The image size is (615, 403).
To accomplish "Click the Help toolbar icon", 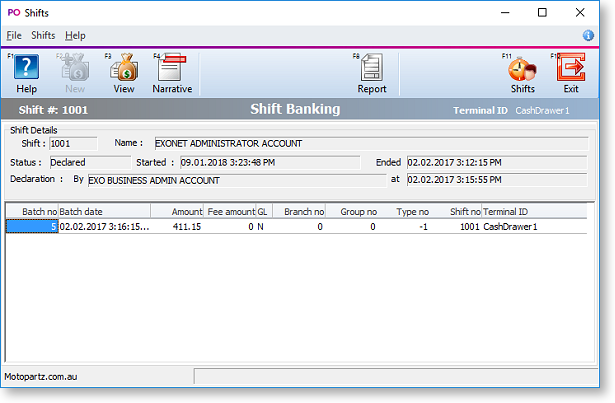I will (x=26, y=74).
